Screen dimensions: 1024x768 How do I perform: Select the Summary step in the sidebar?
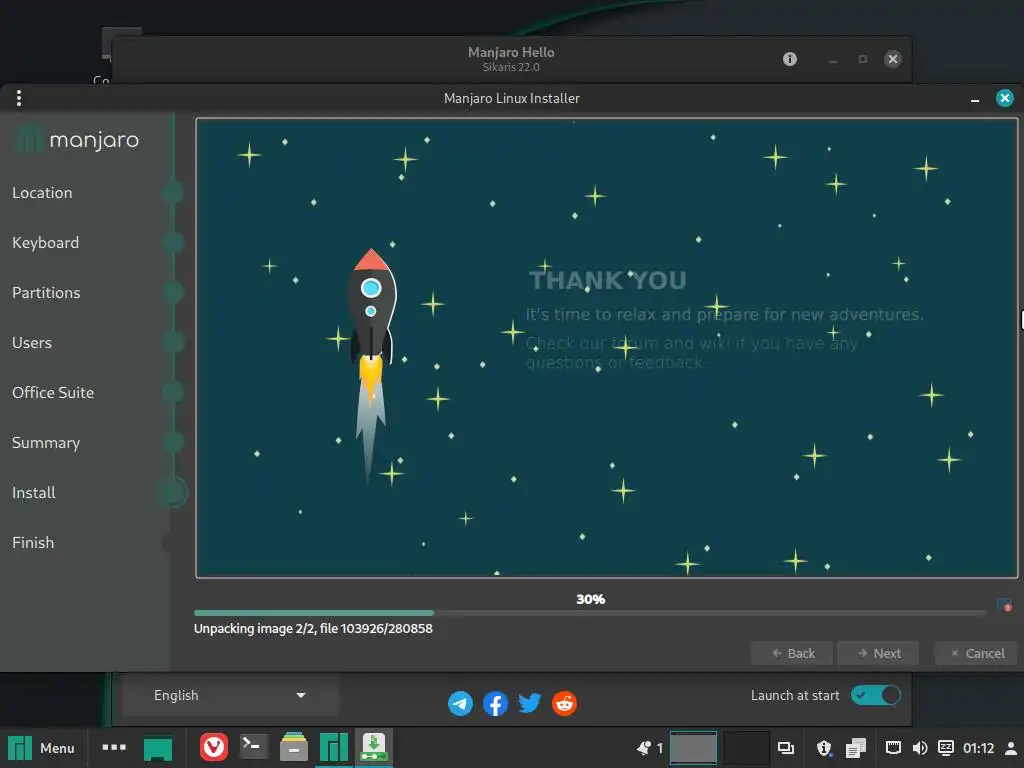click(x=46, y=443)
